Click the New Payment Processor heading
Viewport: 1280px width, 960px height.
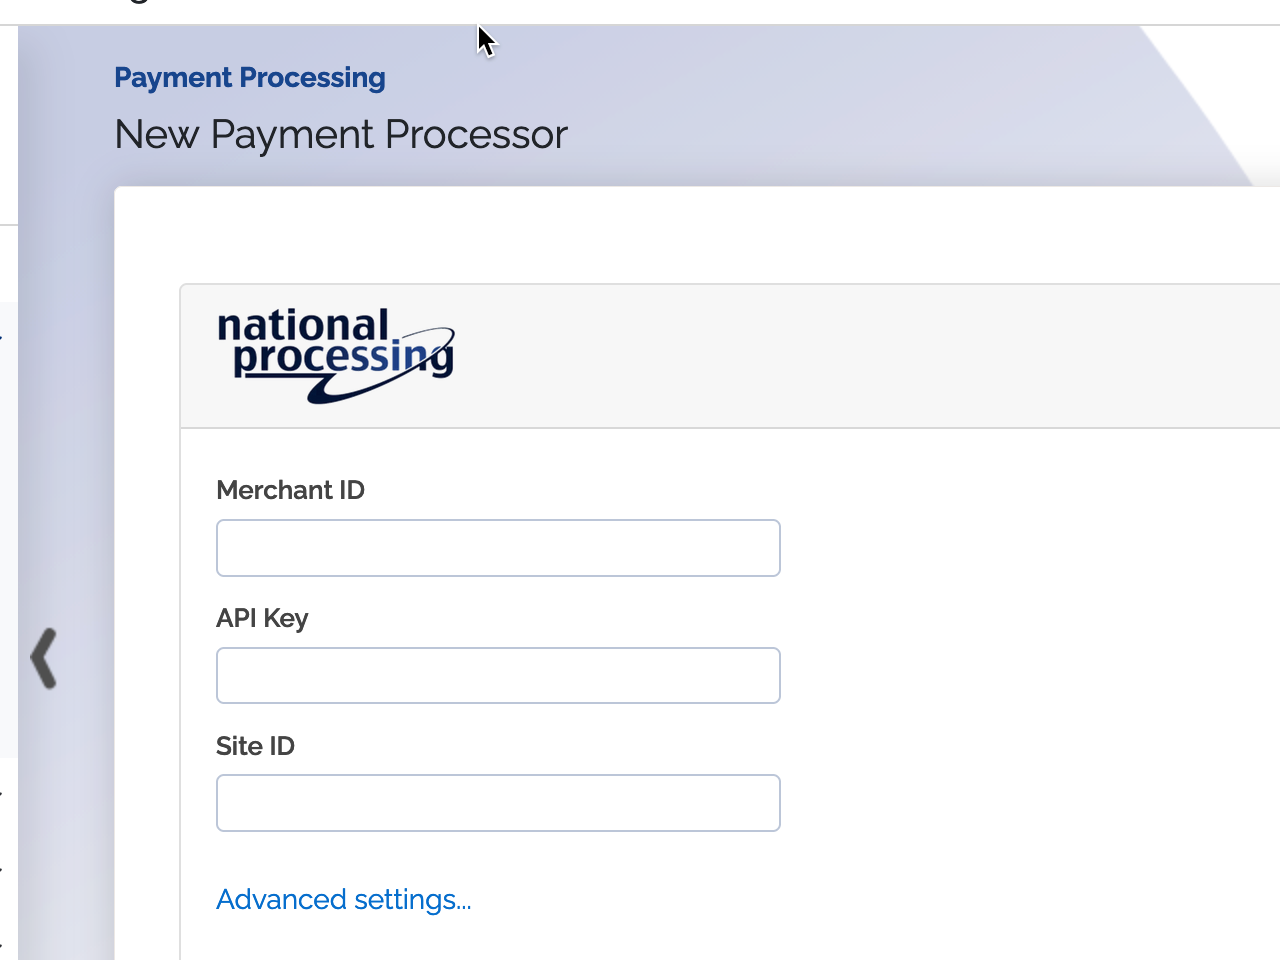coord(341,135)
